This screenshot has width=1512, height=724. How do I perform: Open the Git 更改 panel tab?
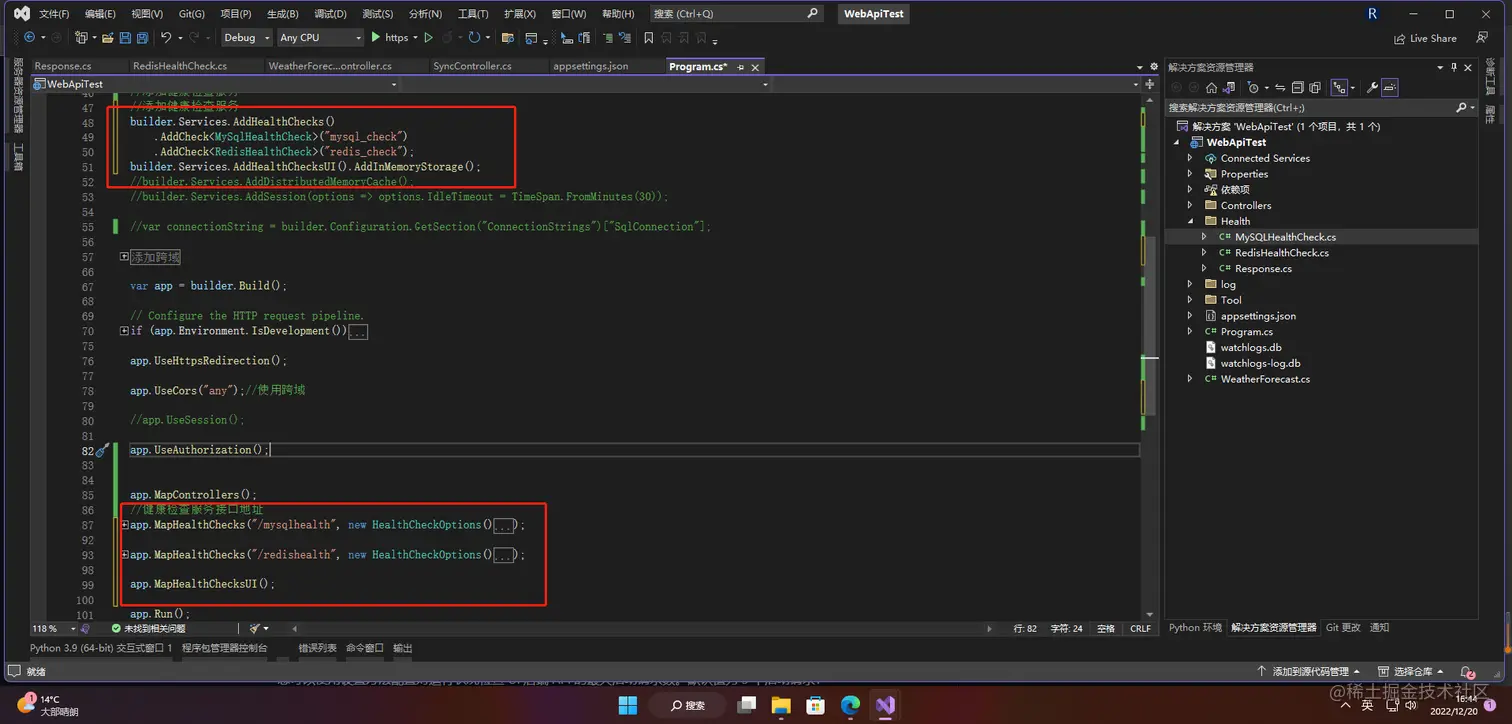(x=1343, y=628)
